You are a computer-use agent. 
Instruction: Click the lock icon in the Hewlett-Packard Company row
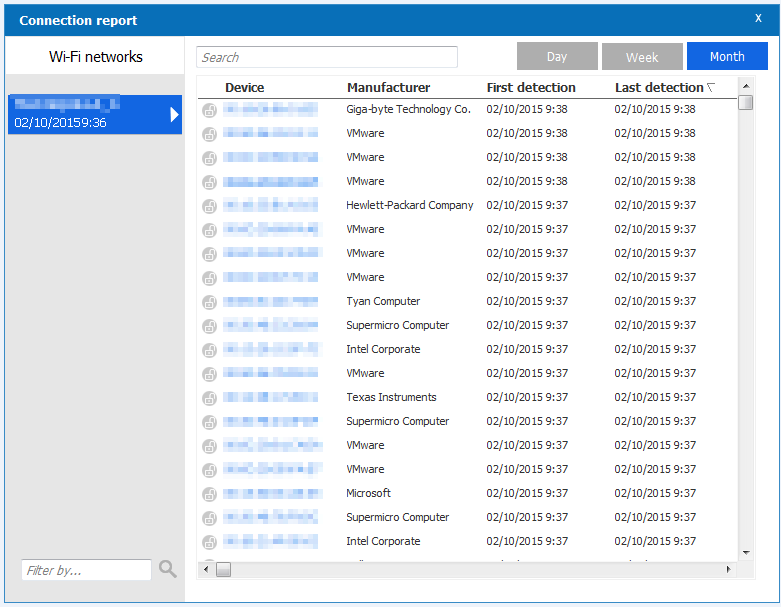pyautogui.click(x=209, y=206)
